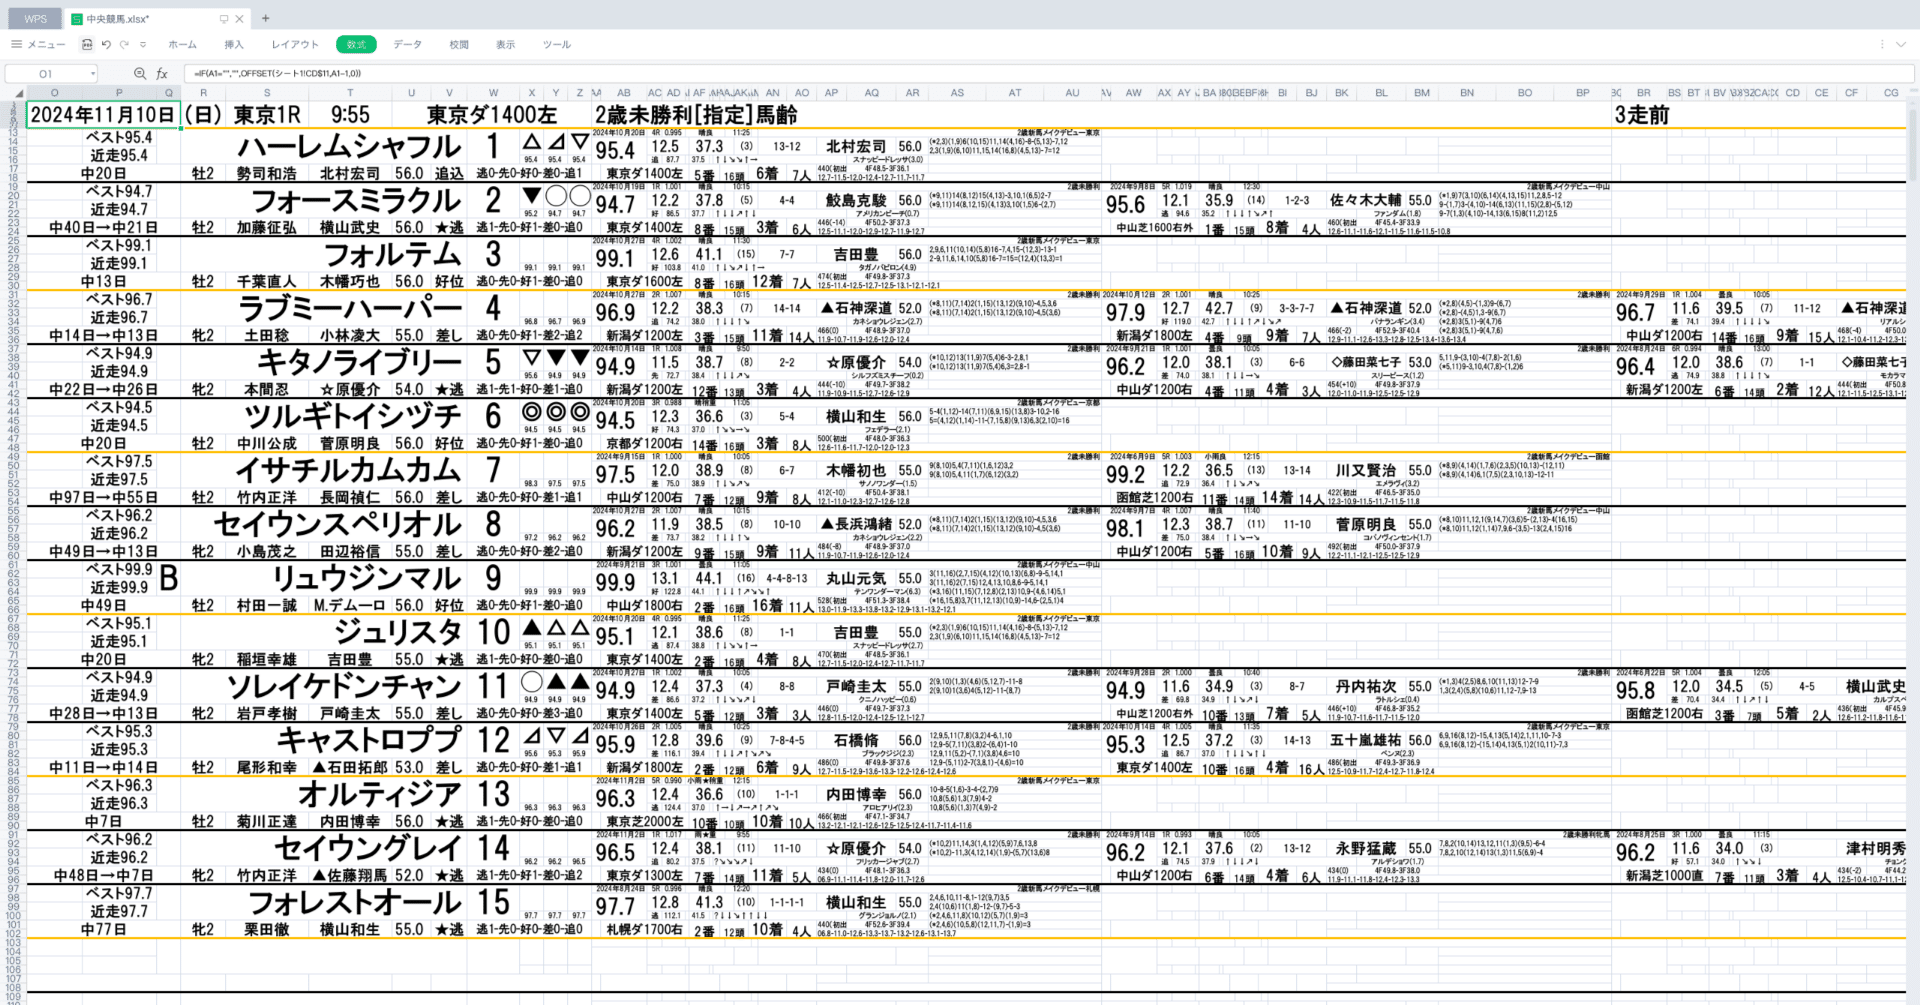Image resolution: width=1920 pixels, height=1005 pixels.
Task: Select horse name セイウングレイ
Action: click(368, 848)
